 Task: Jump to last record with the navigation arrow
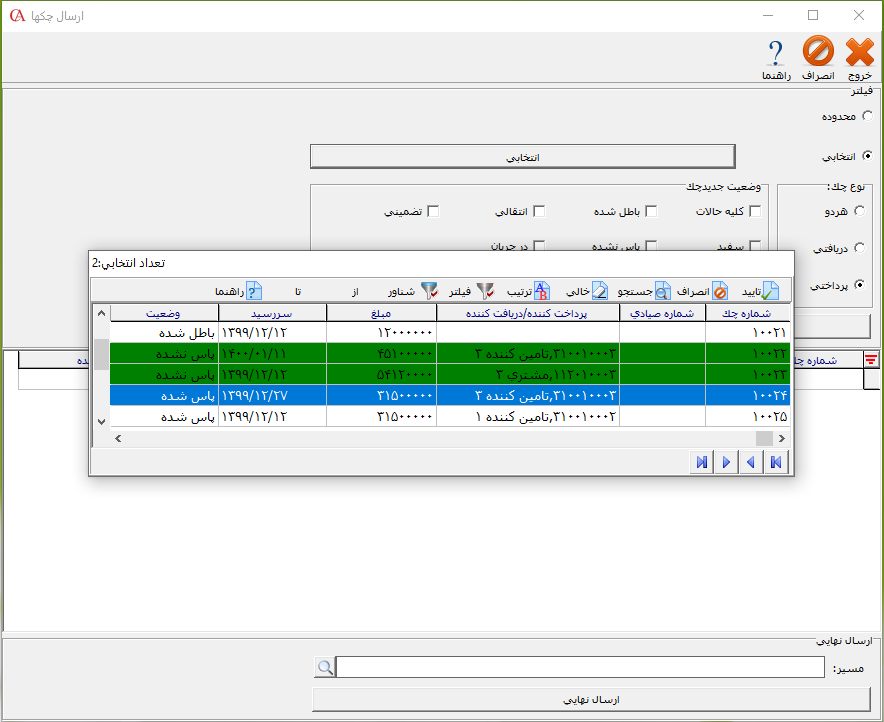point(702,461)
